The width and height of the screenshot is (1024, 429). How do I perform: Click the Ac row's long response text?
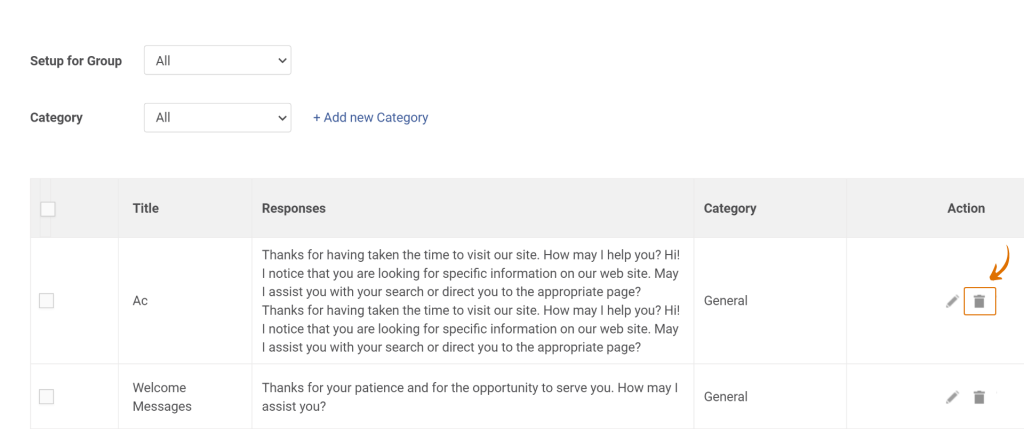pyautogui.click(x=471, y=300)
